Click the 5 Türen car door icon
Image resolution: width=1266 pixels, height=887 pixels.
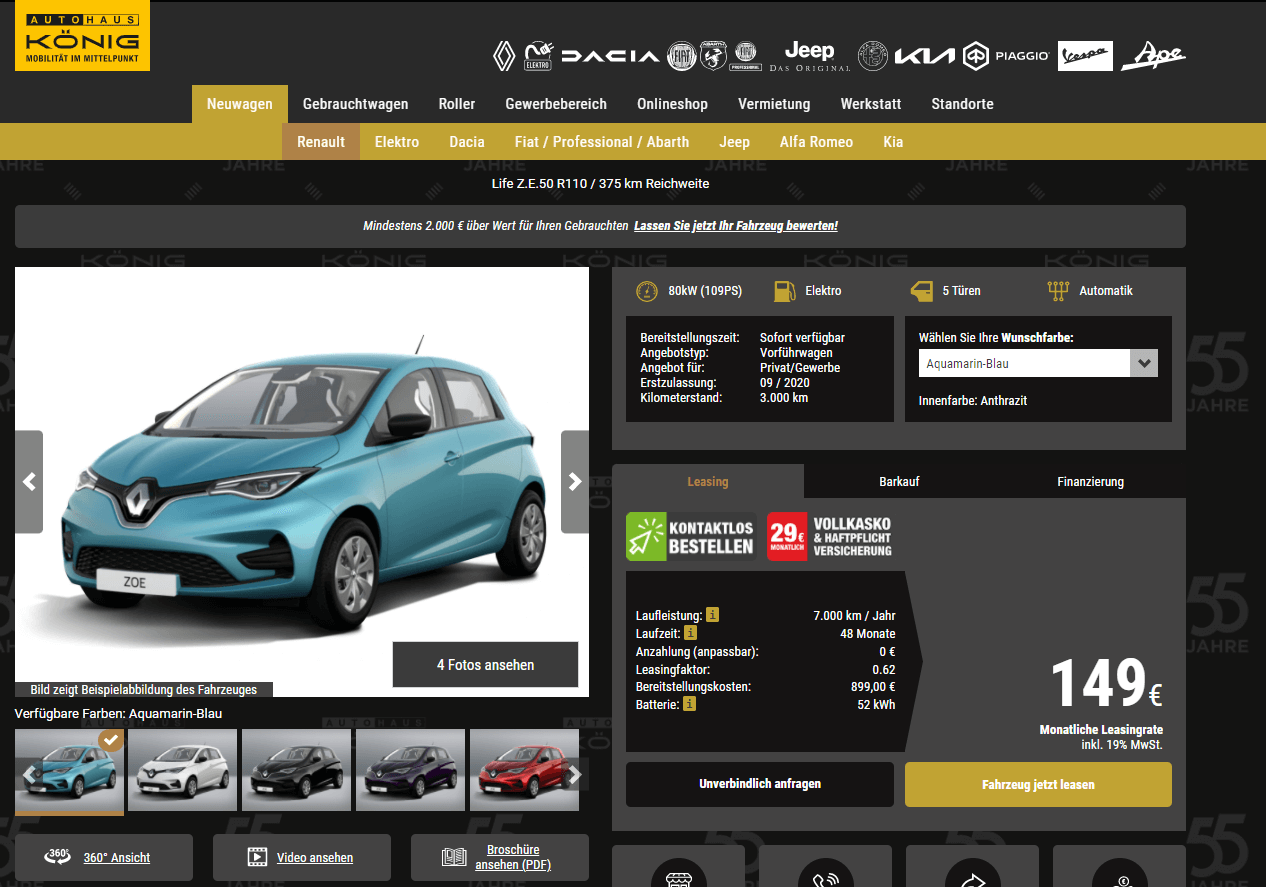coord(921,291)
